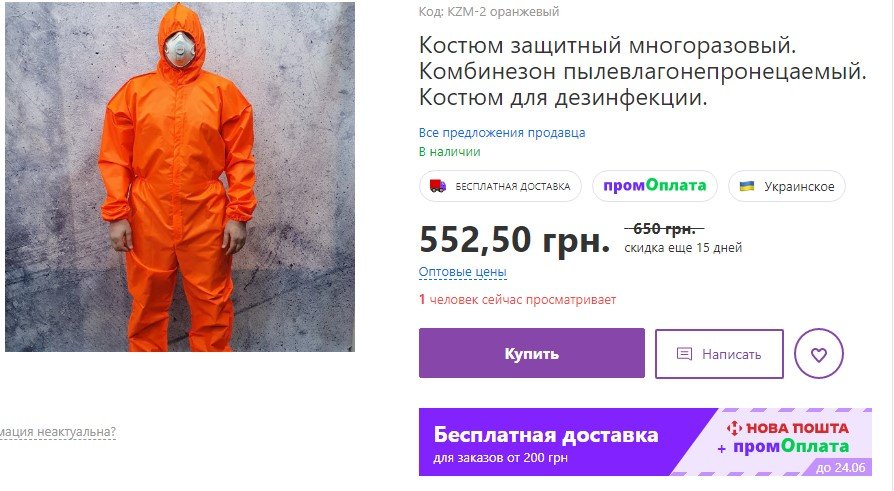Click the Нова Пошта logo in banner
The image size is (894, 491).
(x=787, y=428)
